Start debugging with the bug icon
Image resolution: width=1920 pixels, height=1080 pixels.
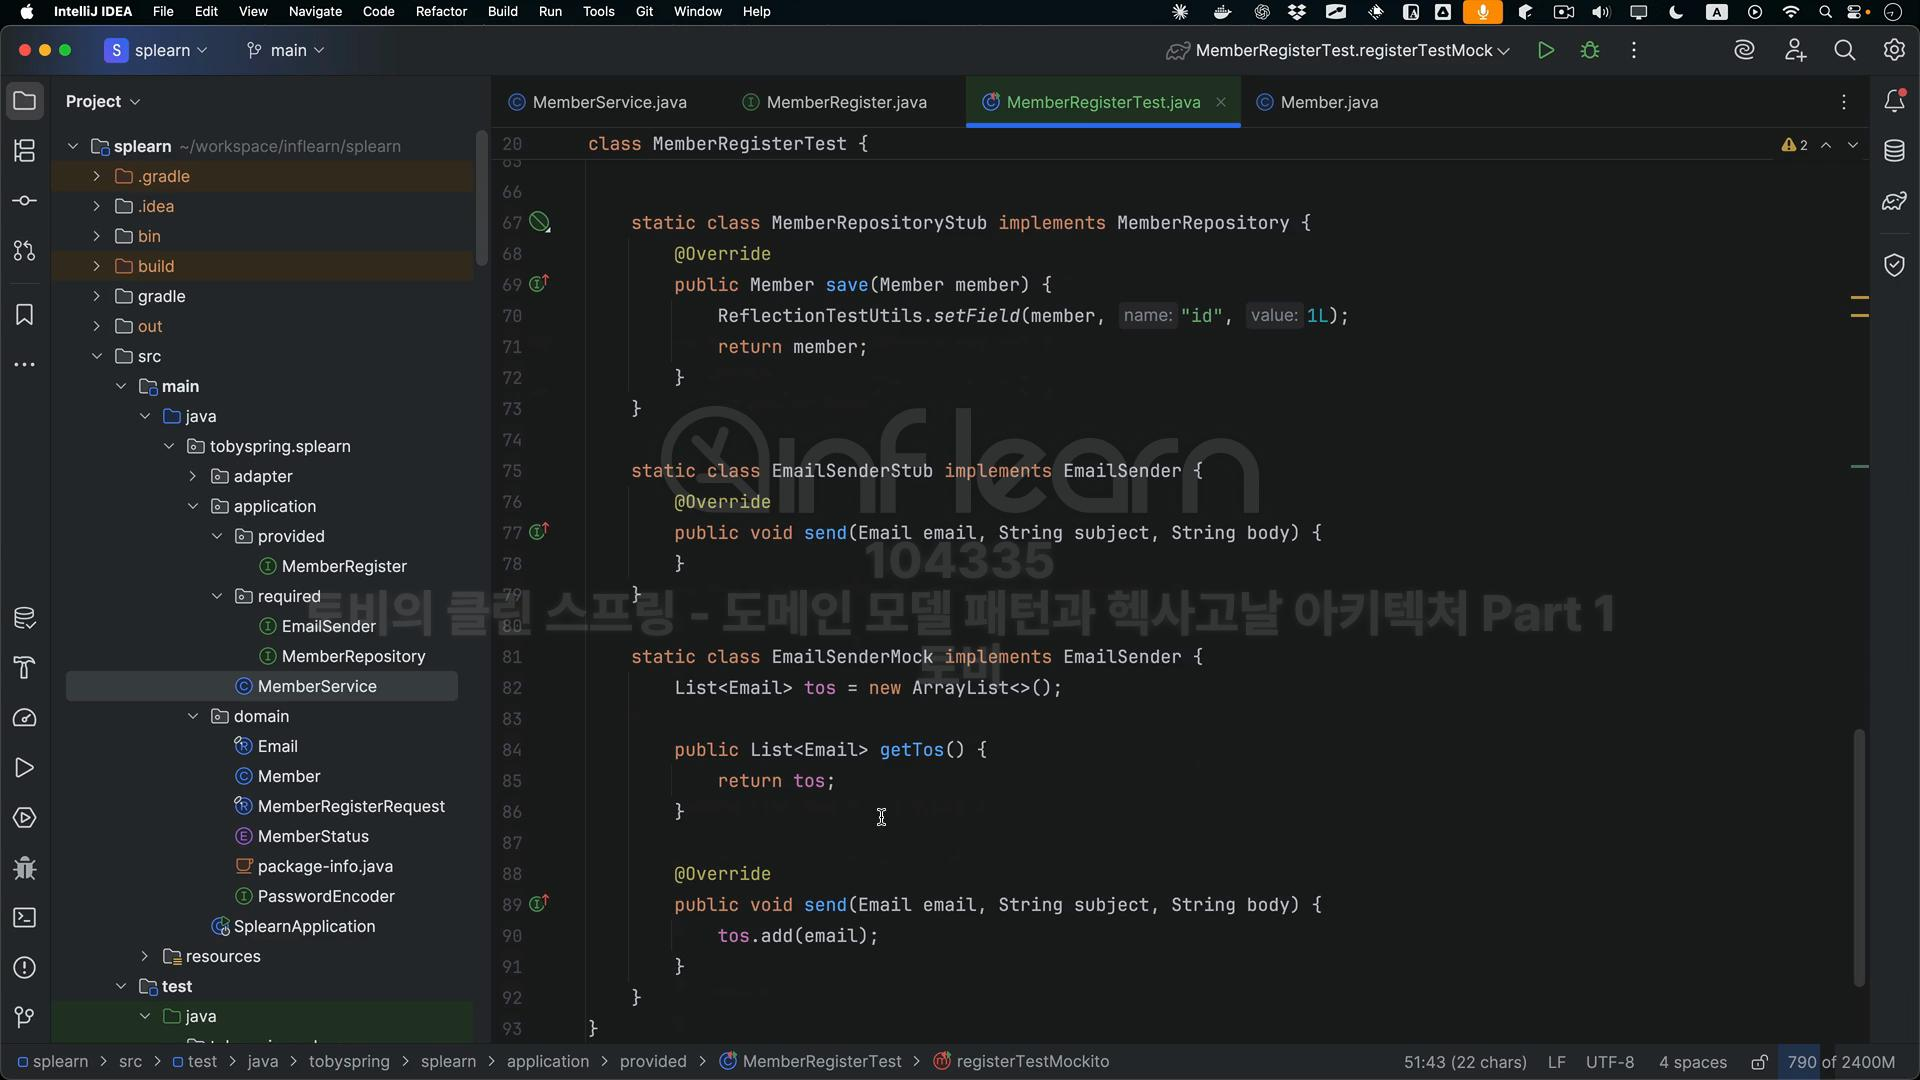[1590, 50]
